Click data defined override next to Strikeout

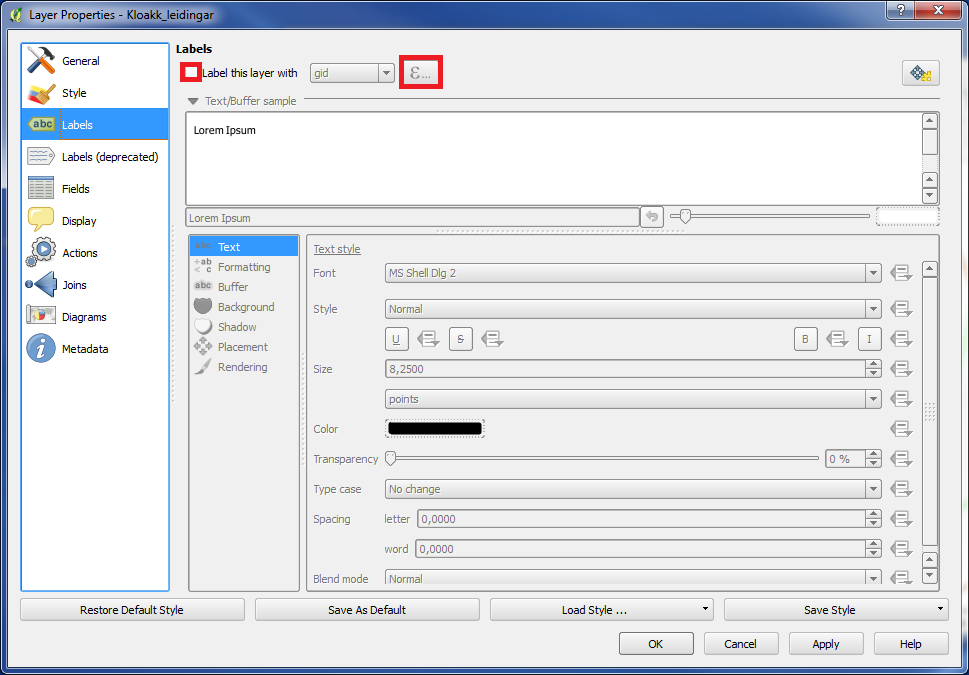493,339
